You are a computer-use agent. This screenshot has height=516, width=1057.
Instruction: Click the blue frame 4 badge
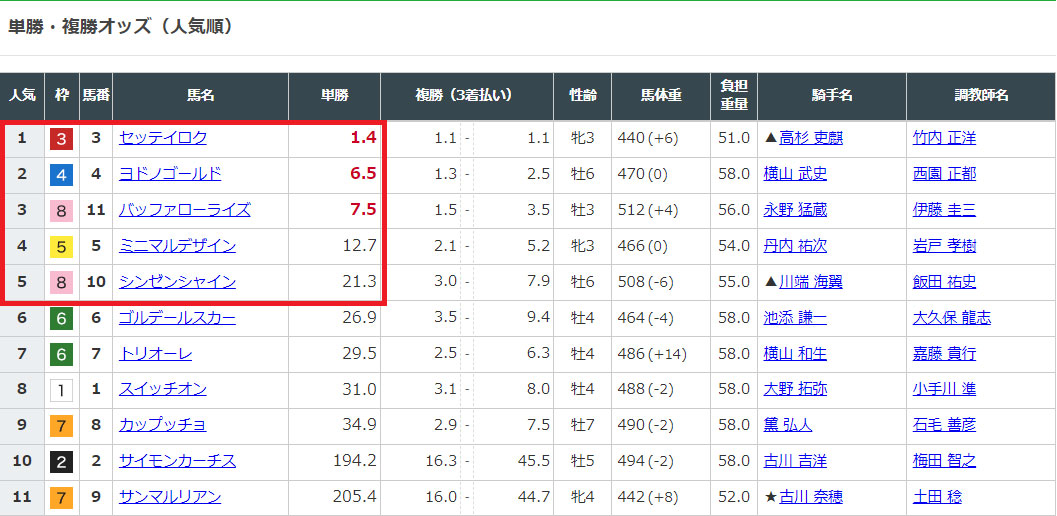tap(62, 175)
